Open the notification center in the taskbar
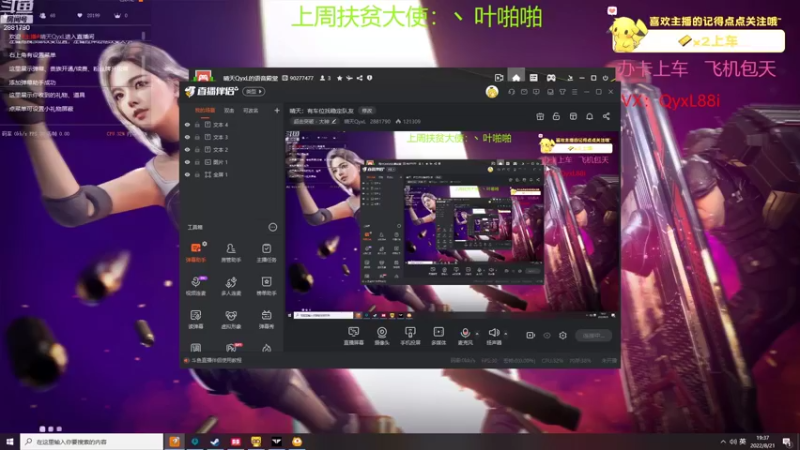The height and width of the screenshot is (450, 800). 787,441
